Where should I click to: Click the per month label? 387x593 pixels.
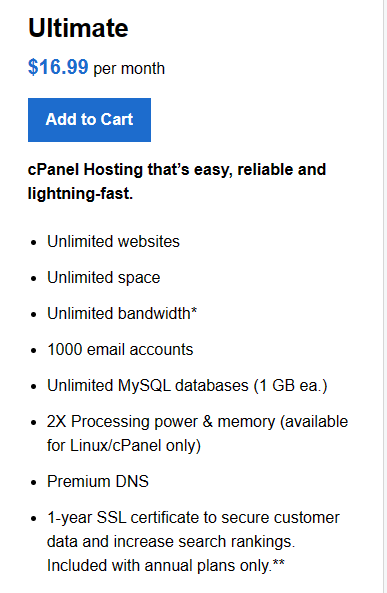(x=129, y=69)
